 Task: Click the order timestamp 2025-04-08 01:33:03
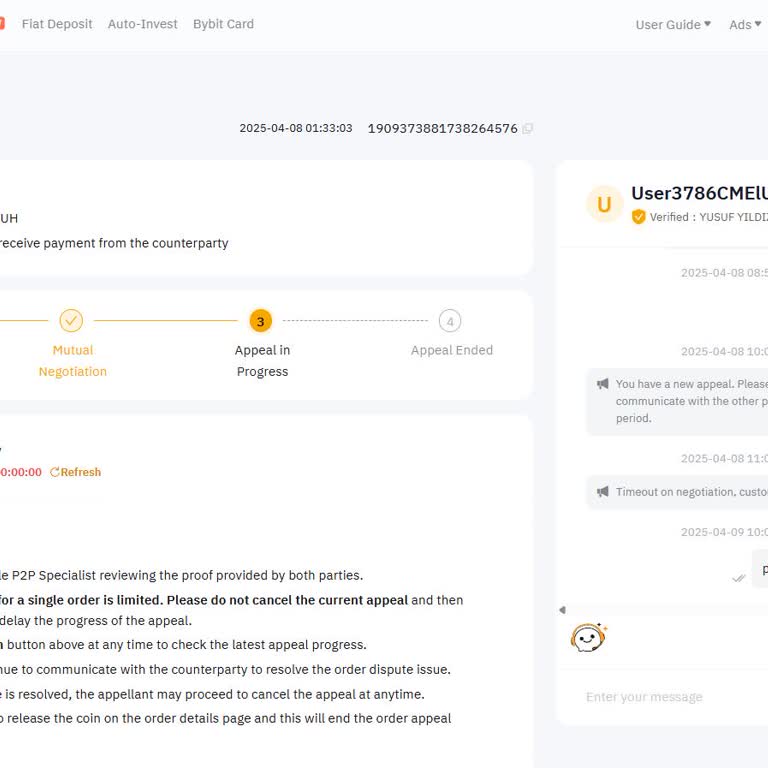296,128
